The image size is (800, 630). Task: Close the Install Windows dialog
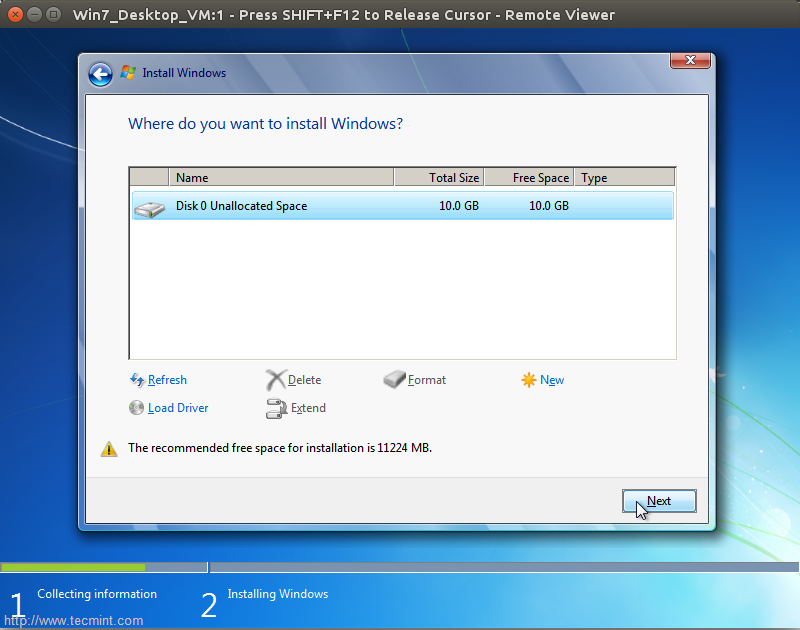(x=690, y=61)
